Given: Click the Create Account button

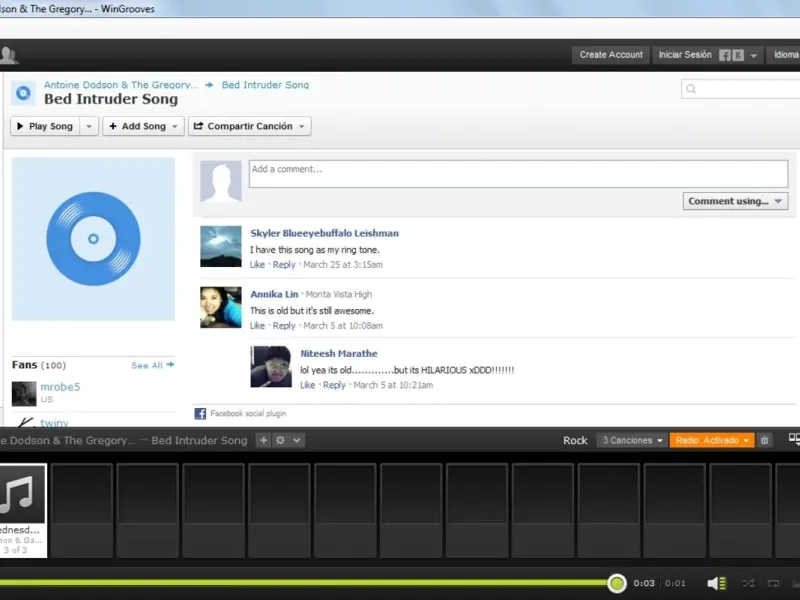Looking at the screenshot, I should [x=611, y=55].
